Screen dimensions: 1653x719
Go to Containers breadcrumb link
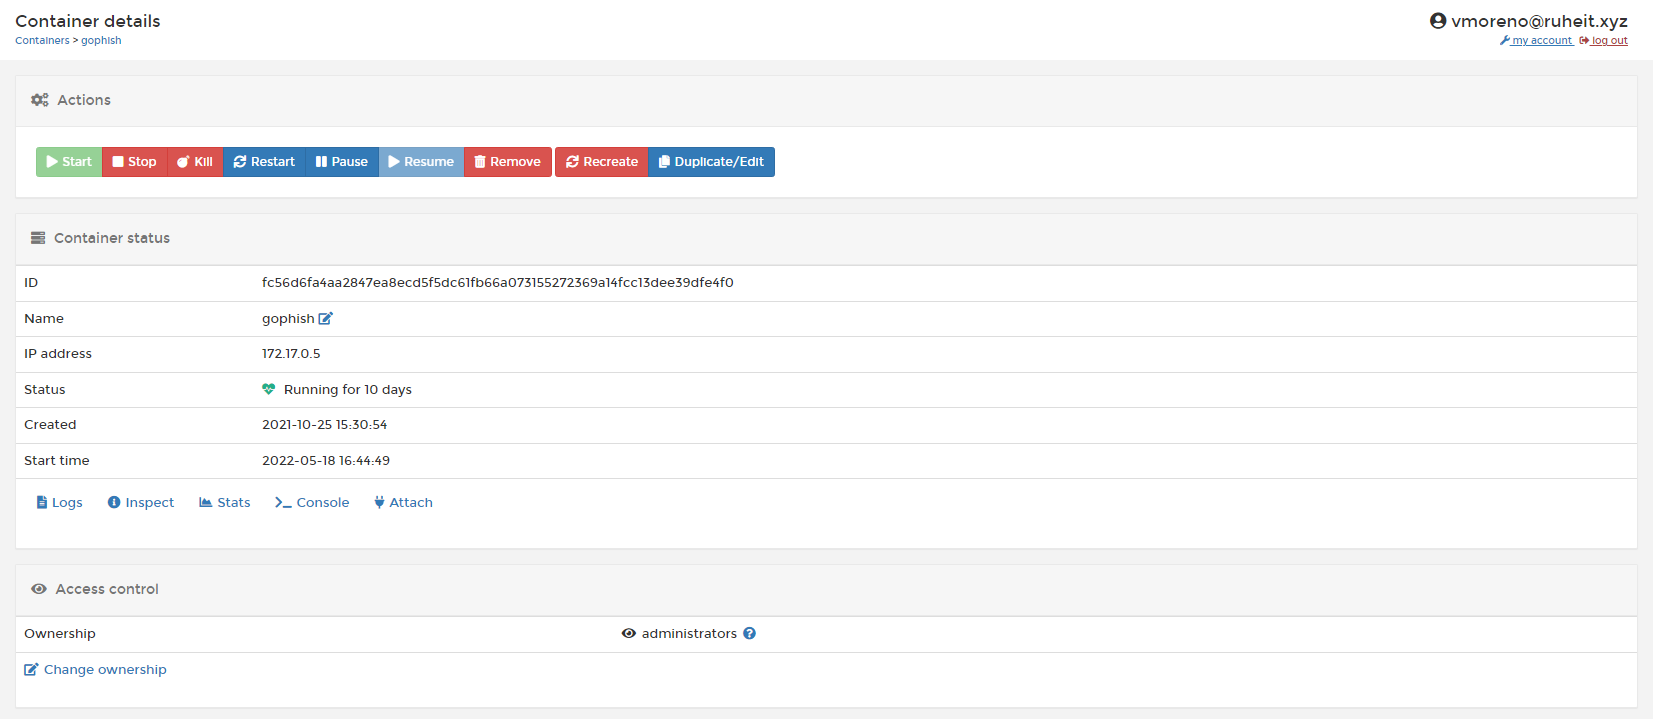coord(42,41)
